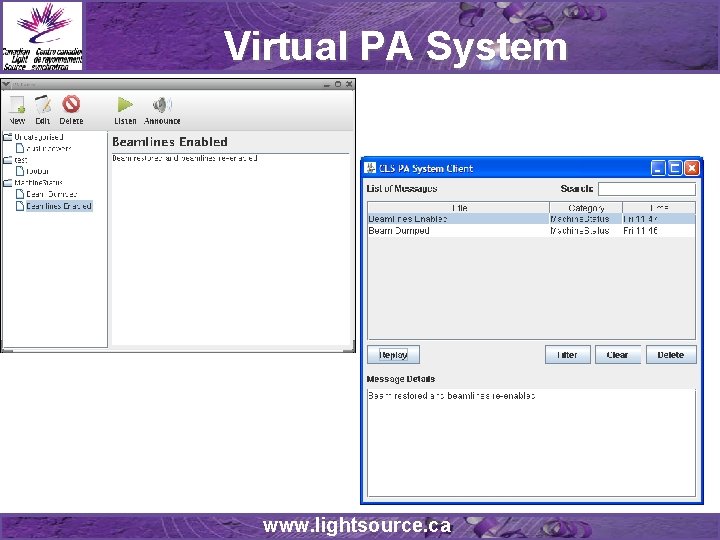Click the Filter button
Screen dimensions: 720x540
click(568, 354)
